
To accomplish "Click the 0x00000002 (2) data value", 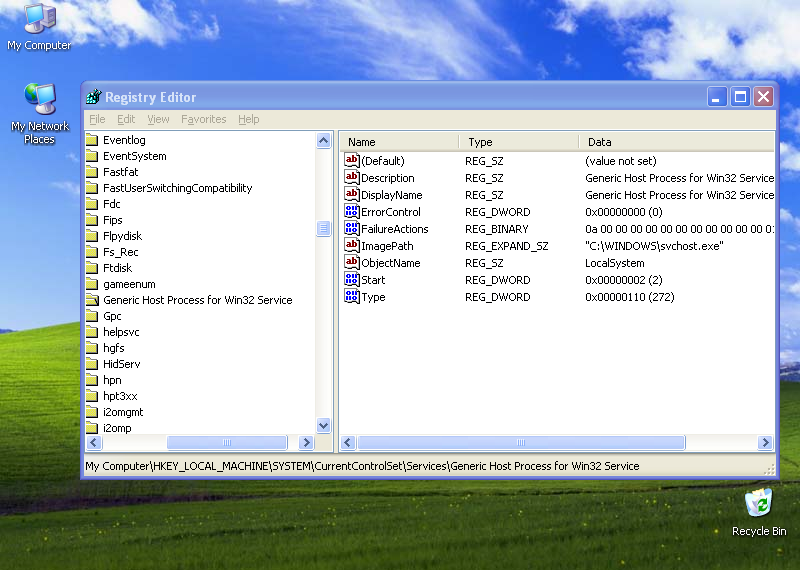I will pyautogui.click(x=623, y=280).
